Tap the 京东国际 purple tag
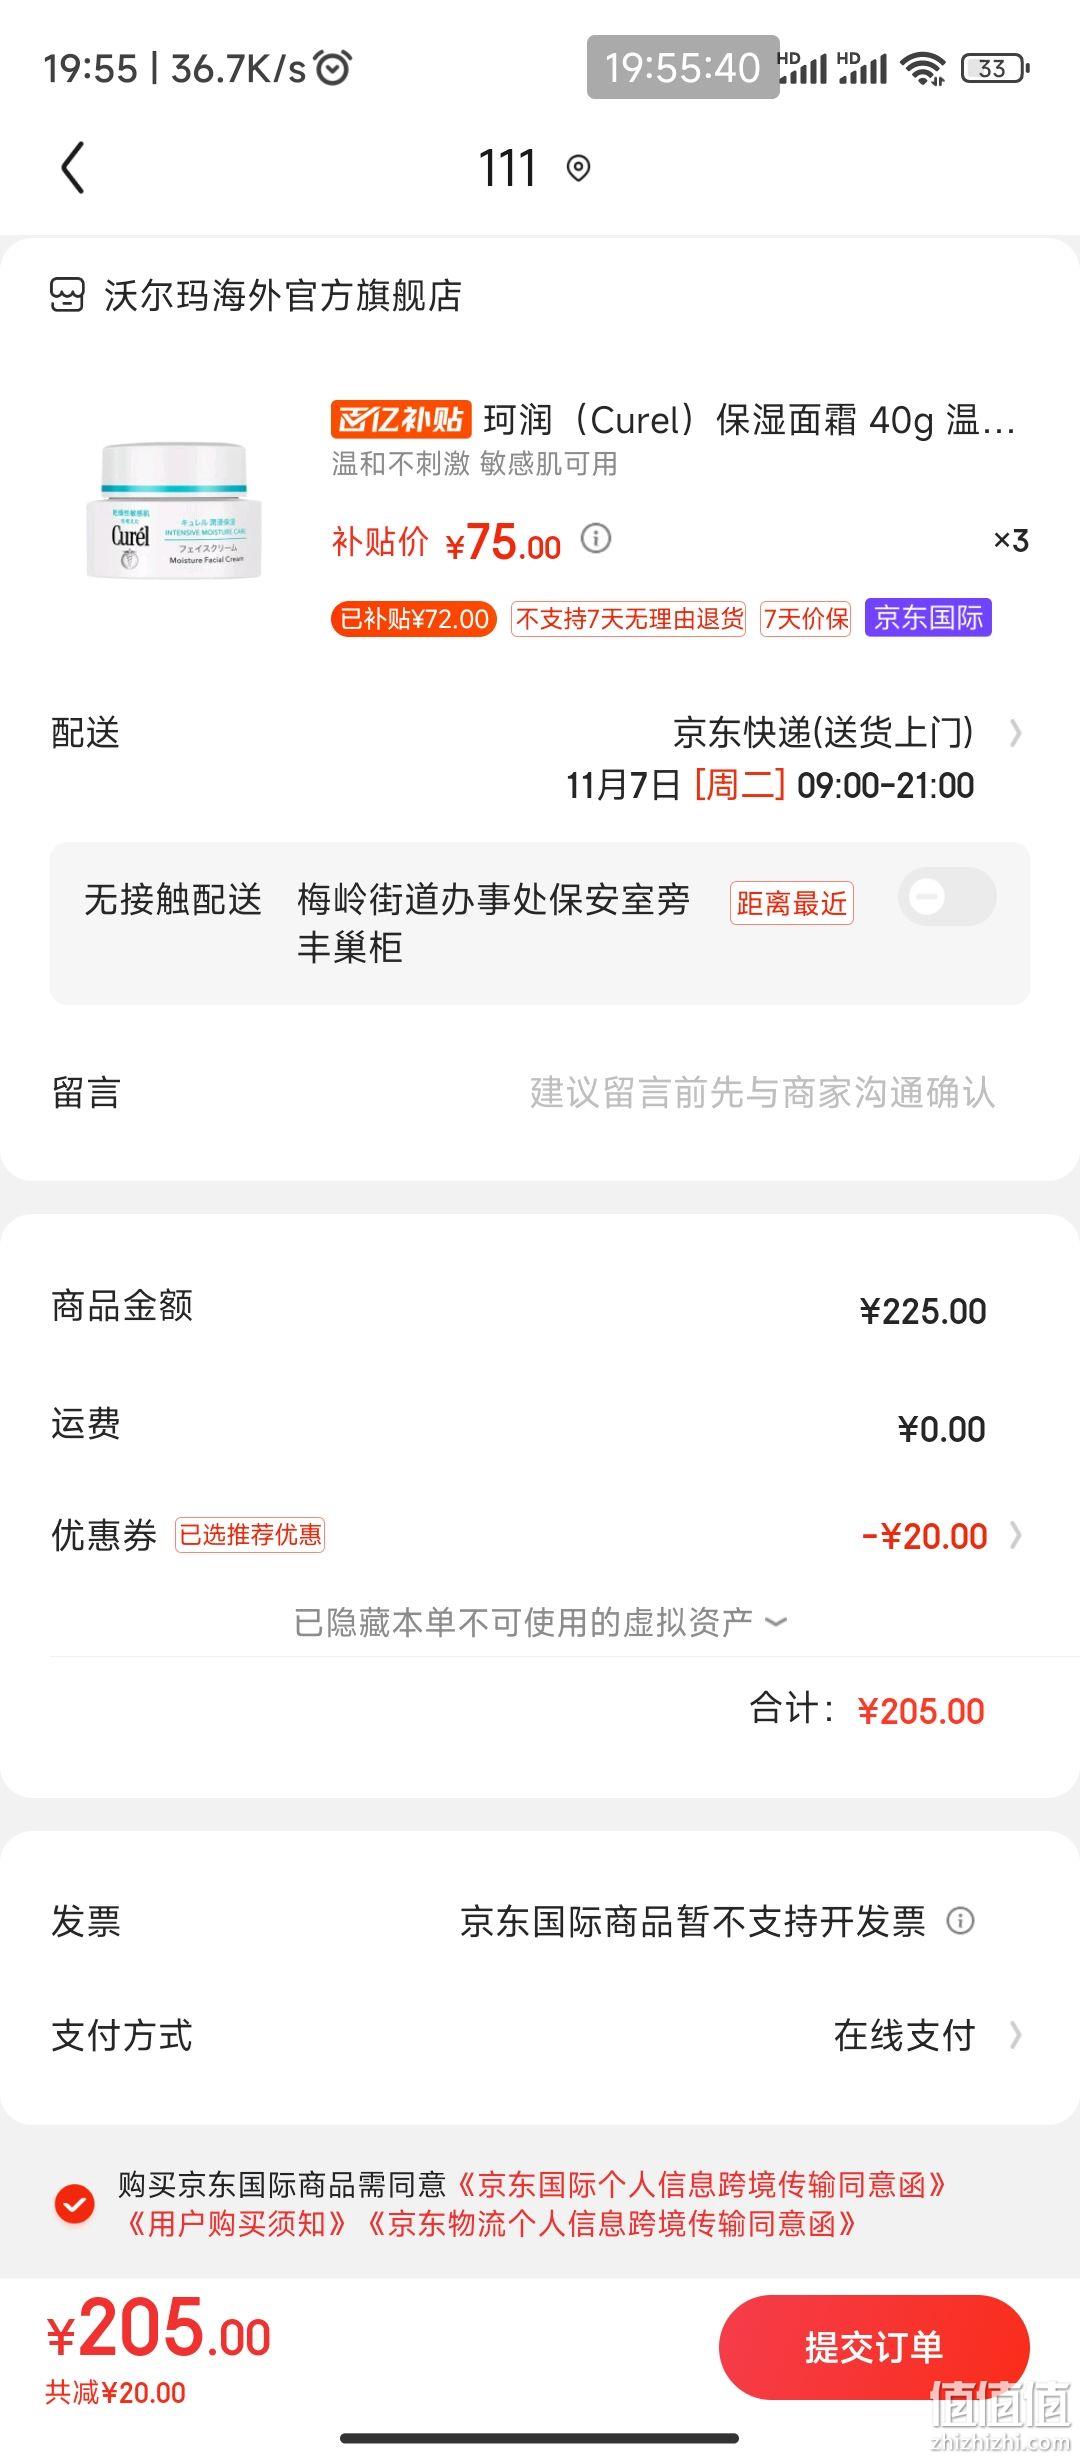 point(928,618)
